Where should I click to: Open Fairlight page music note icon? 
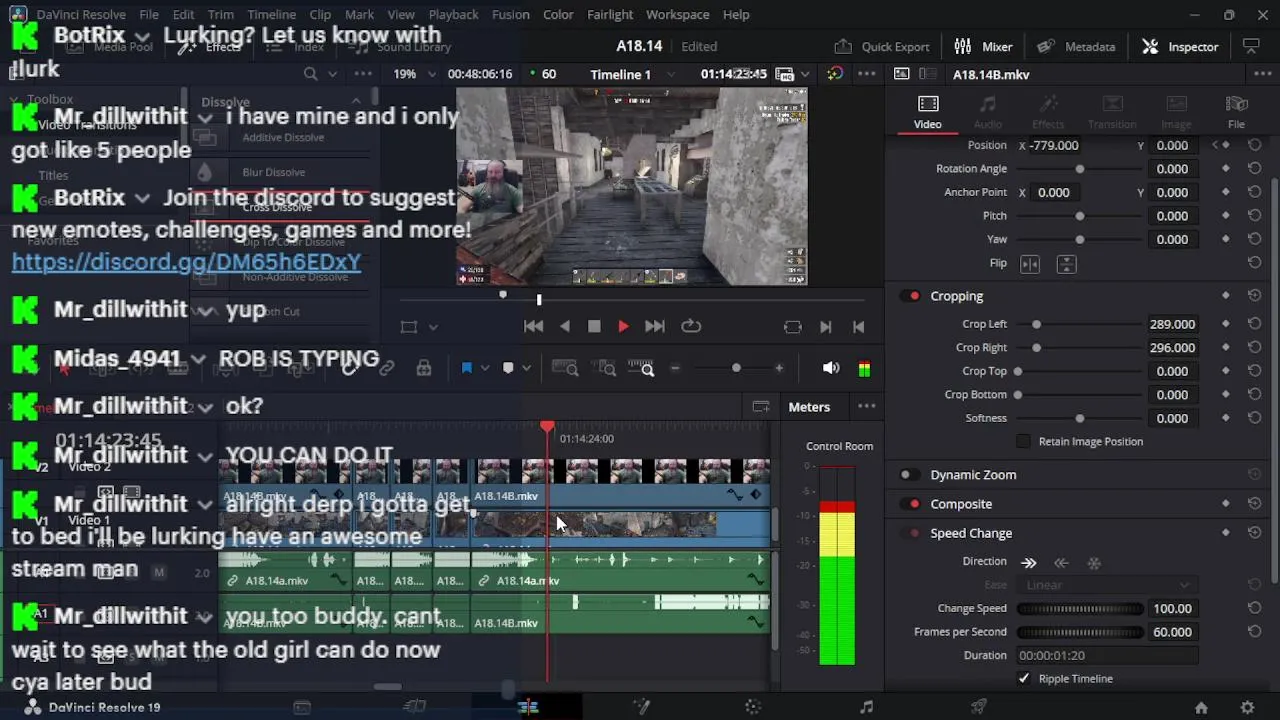[x=866, y=707]
